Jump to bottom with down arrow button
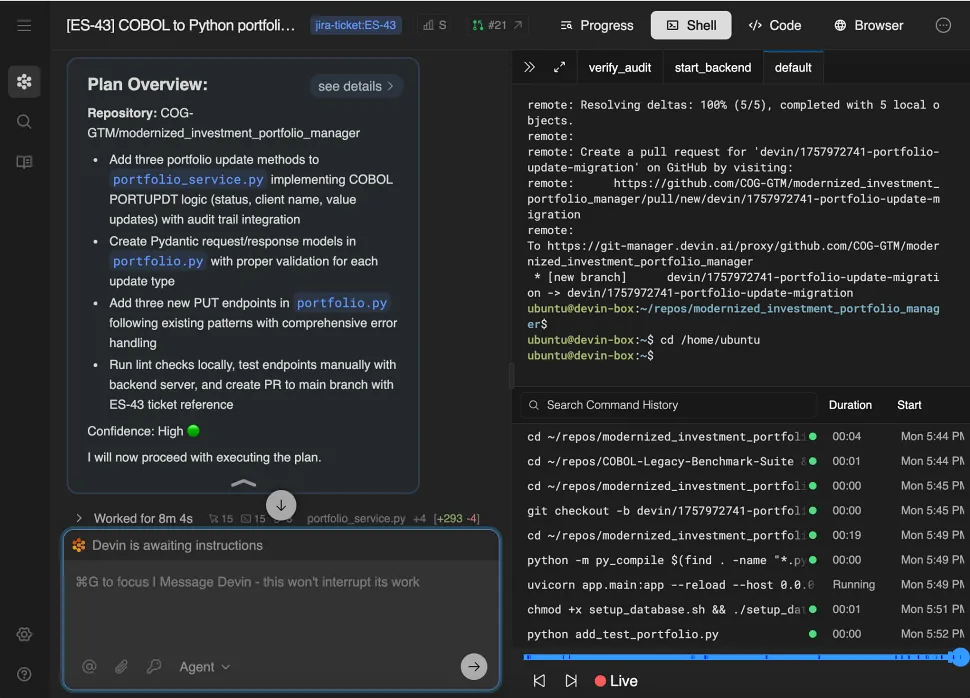970x698 pixels. click(281, 505)
